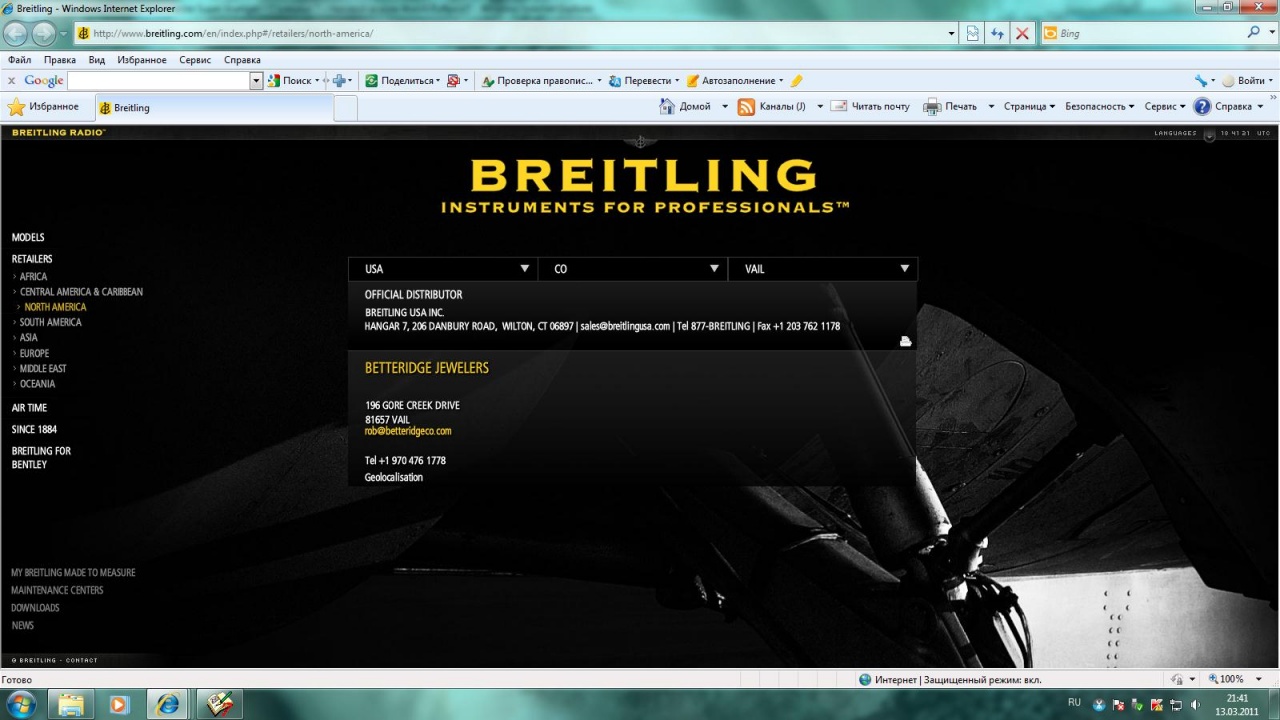1280x720 pixels.
Task: Open the Файл menu
Action: pyautogui.click(x=19, y=60)
